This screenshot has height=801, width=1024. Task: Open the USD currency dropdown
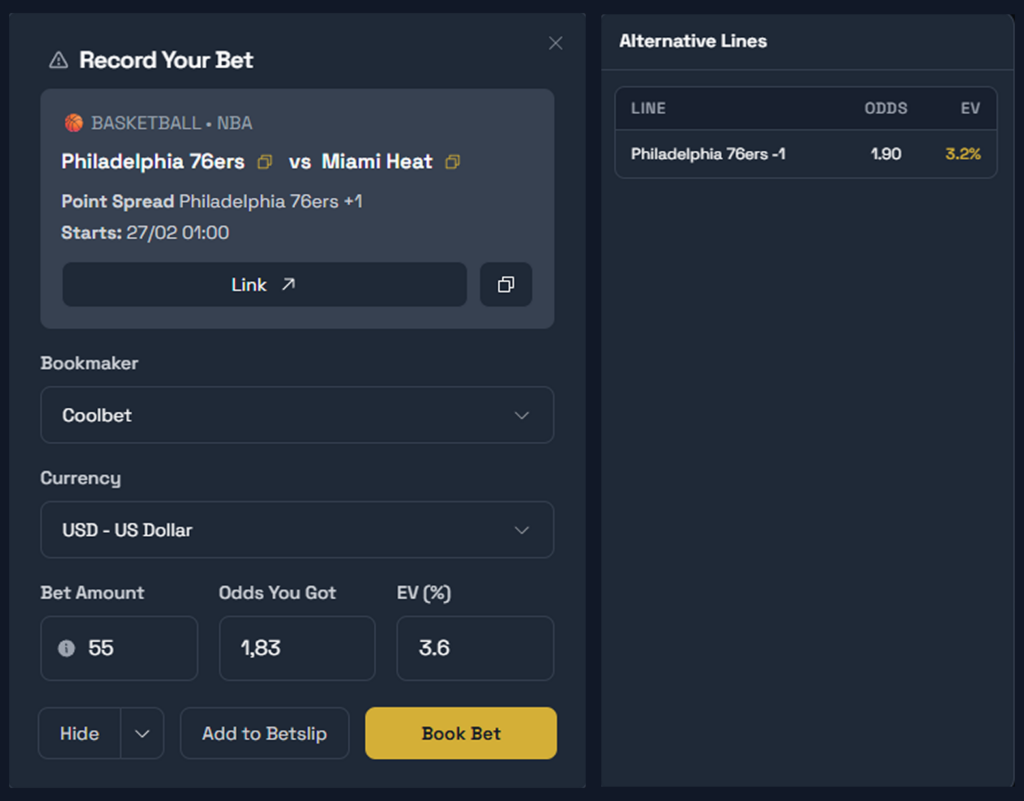pyautogui.click(x=297, y=530)
